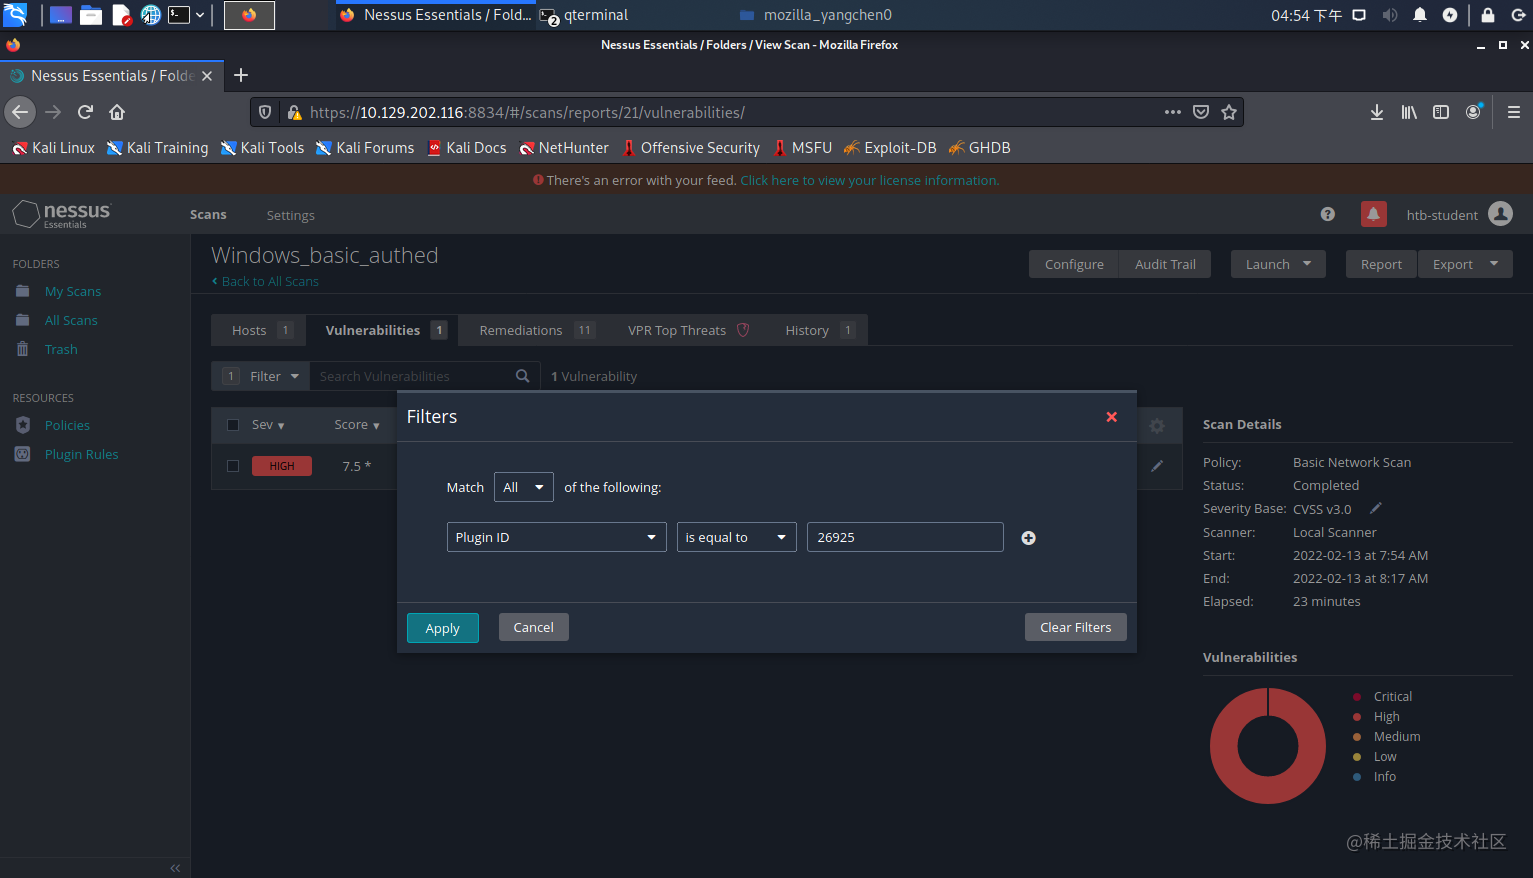This screenshot has height=878, width=1533.
Task: Open the web browser globe taskbar icon
Action: pos(150,15)
